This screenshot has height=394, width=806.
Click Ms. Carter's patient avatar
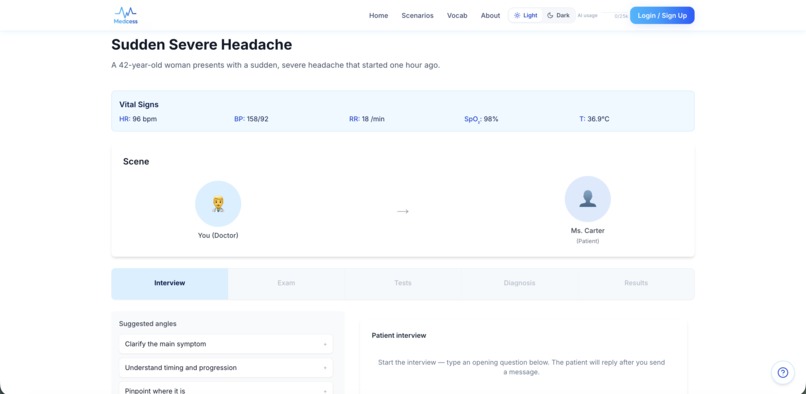[588, 199]
